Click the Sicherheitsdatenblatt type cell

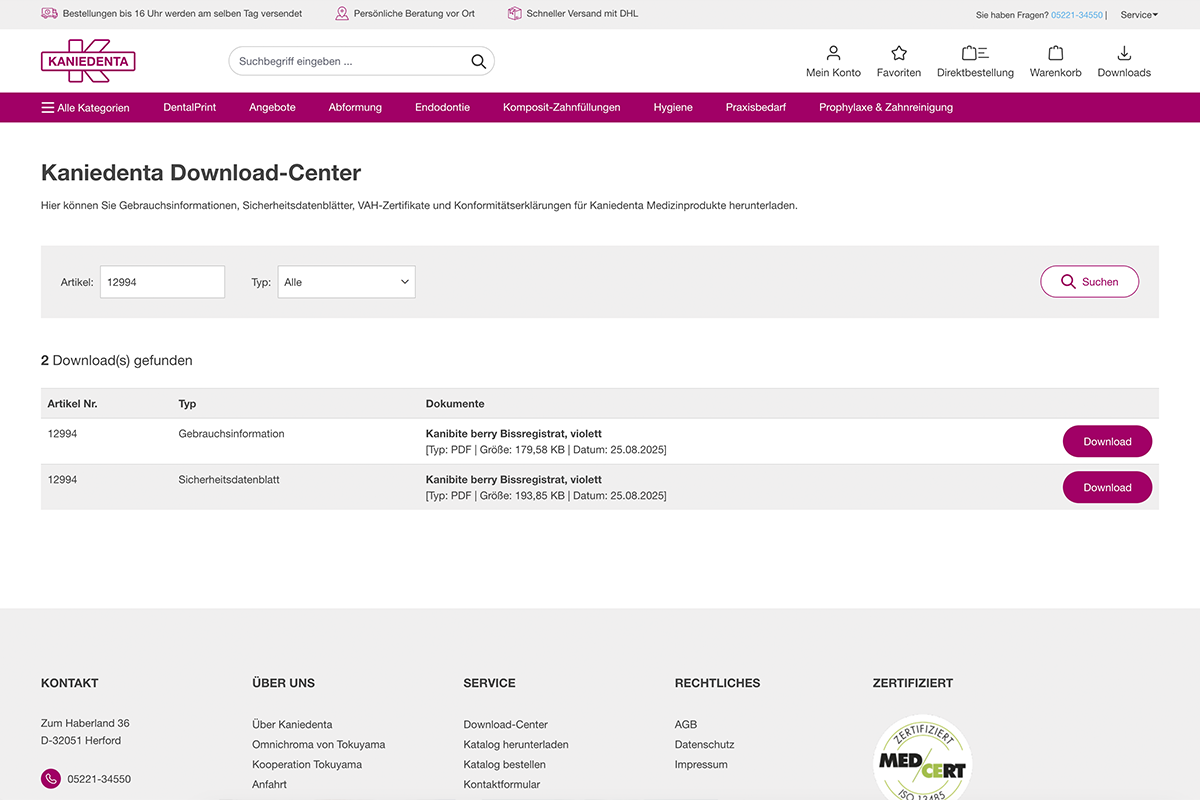click(x=229, y=480)
